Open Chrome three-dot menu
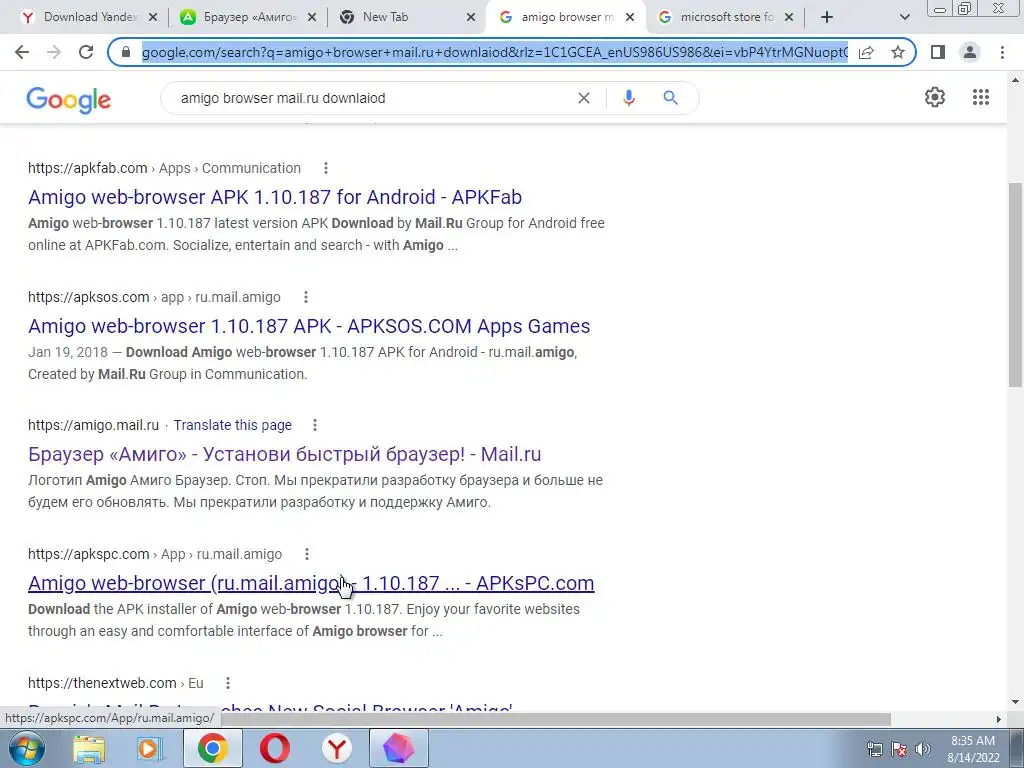The width and height of the screenshot is (1024, 768). pos(1002,52)
